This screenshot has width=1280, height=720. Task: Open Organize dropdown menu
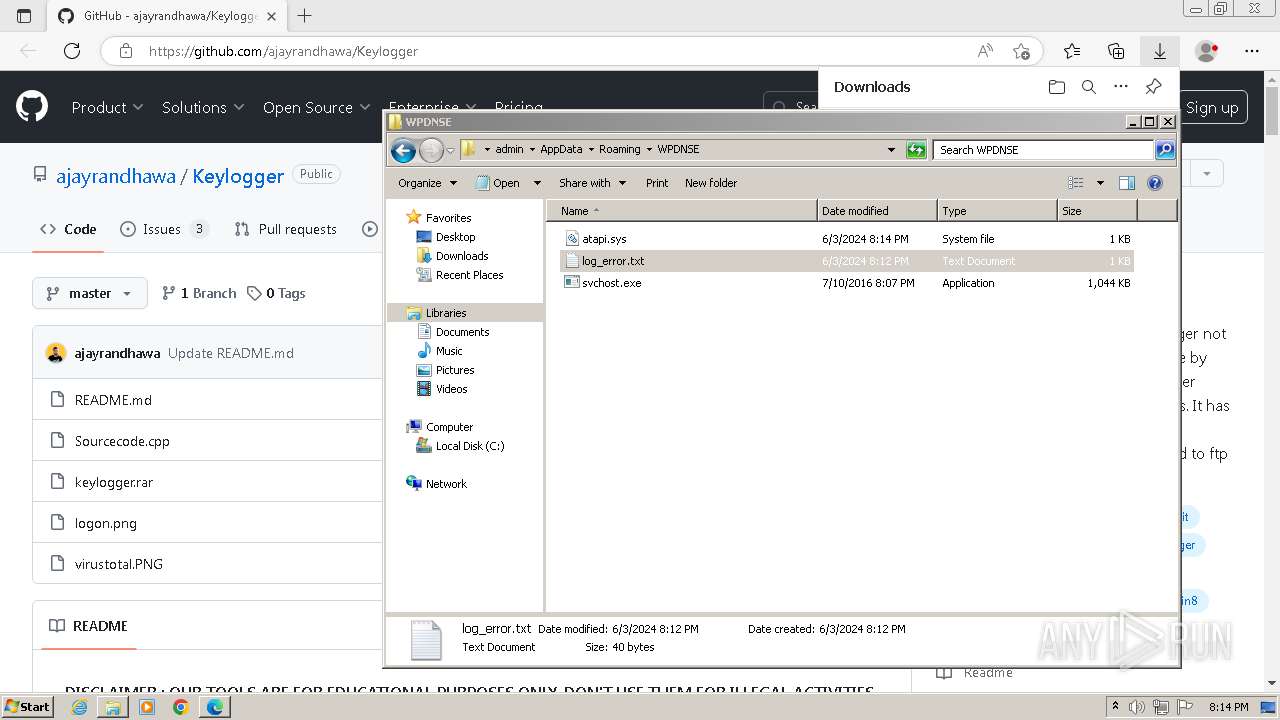(x=427, y=183)
